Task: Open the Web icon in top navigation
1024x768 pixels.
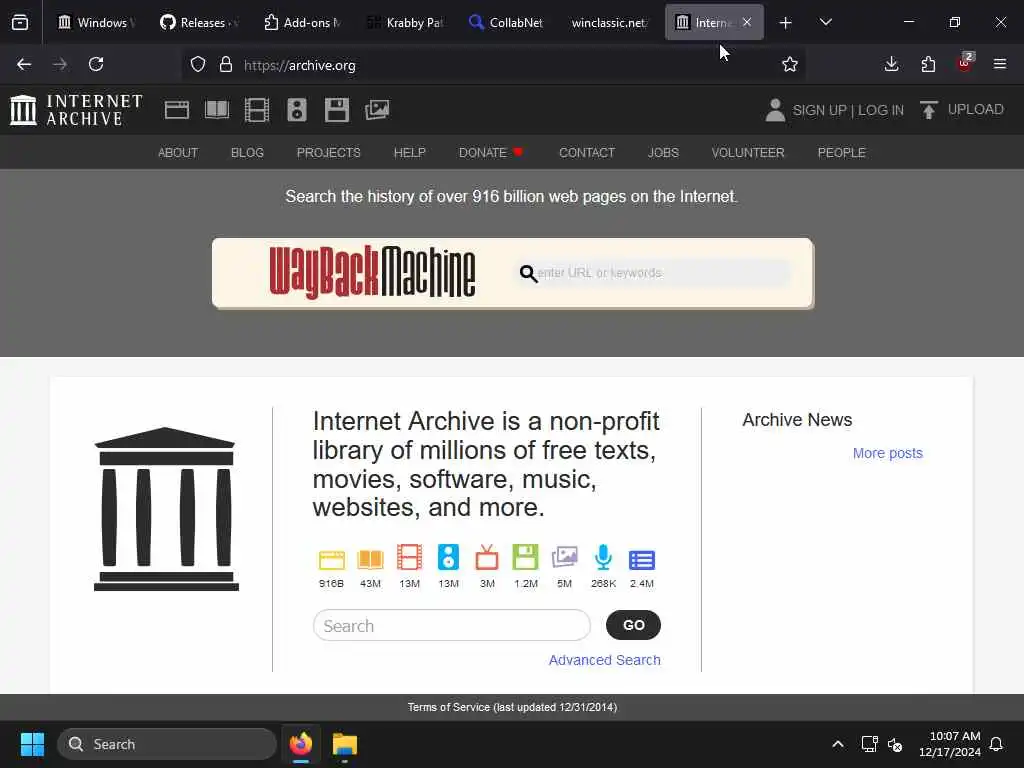Action: [177, 110]
